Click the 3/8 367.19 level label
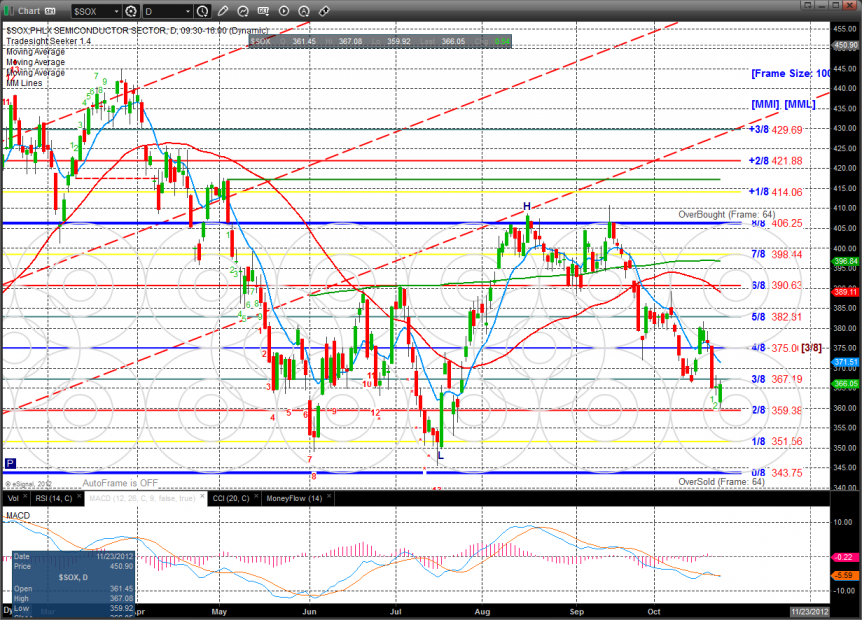 pos(777,379)
